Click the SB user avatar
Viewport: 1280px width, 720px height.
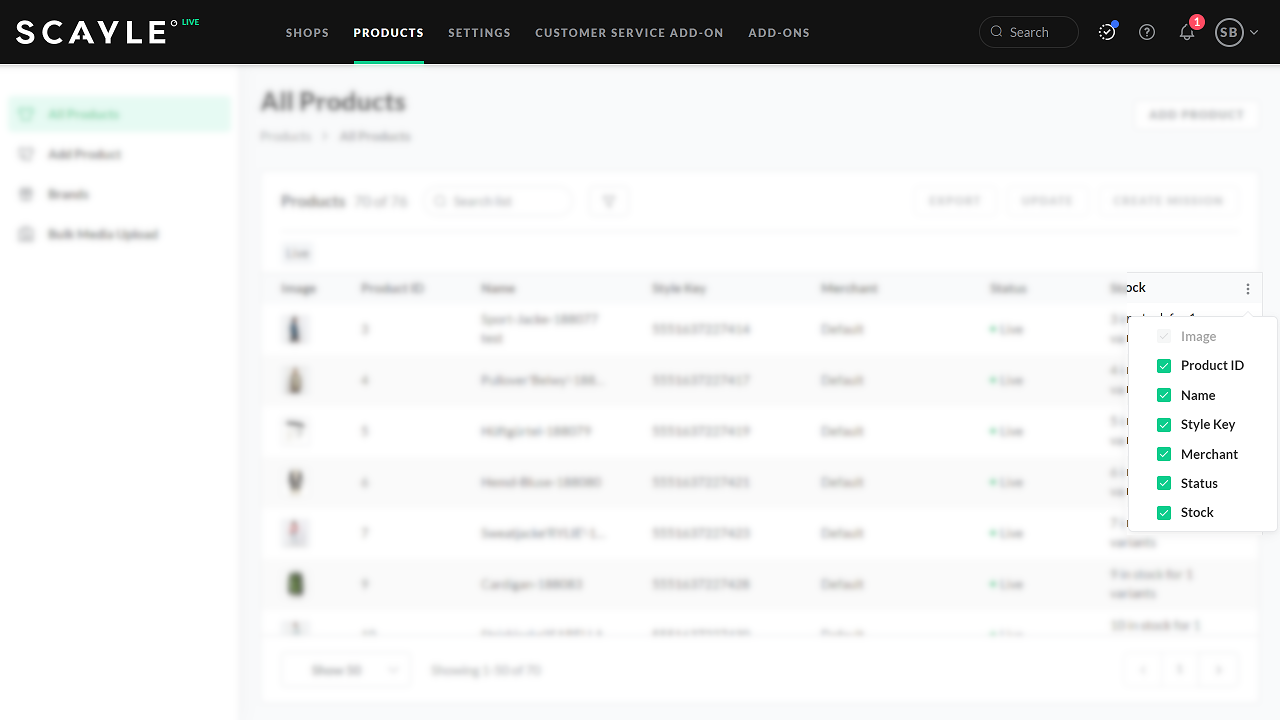pos(1229,32)
